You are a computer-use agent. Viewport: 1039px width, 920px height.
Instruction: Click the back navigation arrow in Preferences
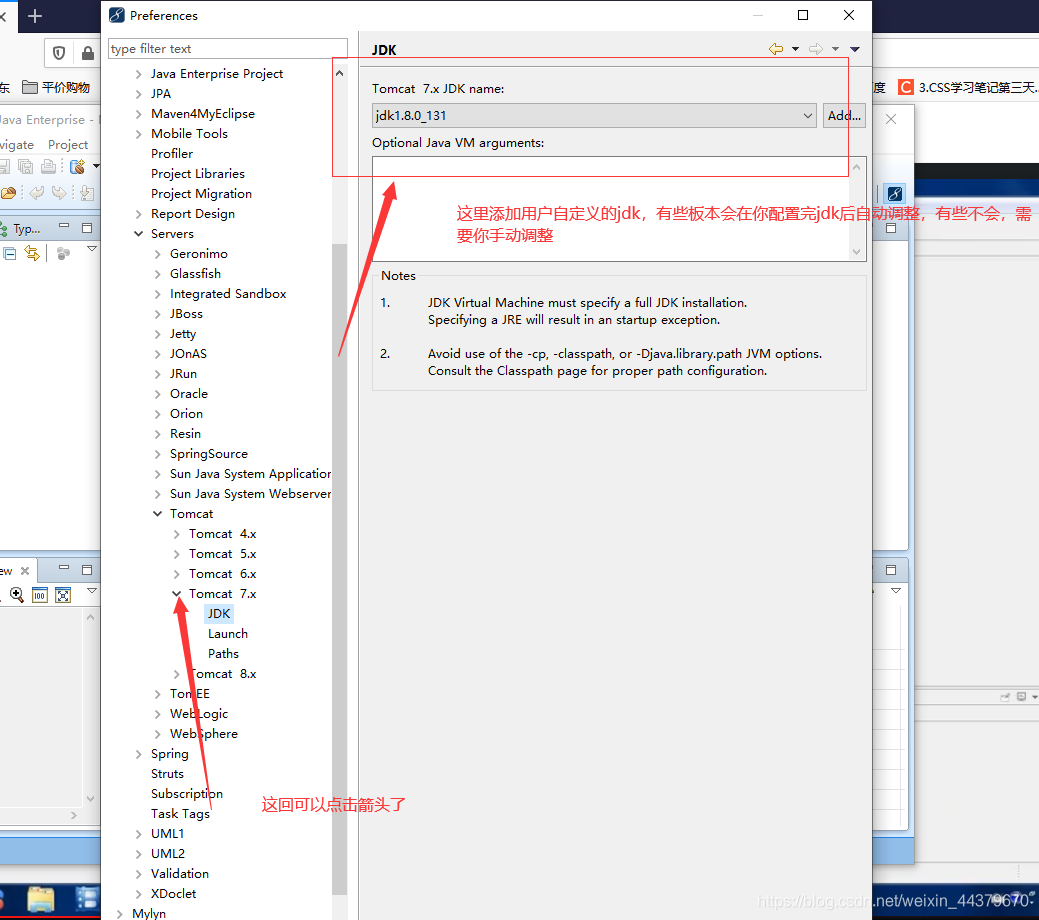pyautogui.click(x=776, y=49)
